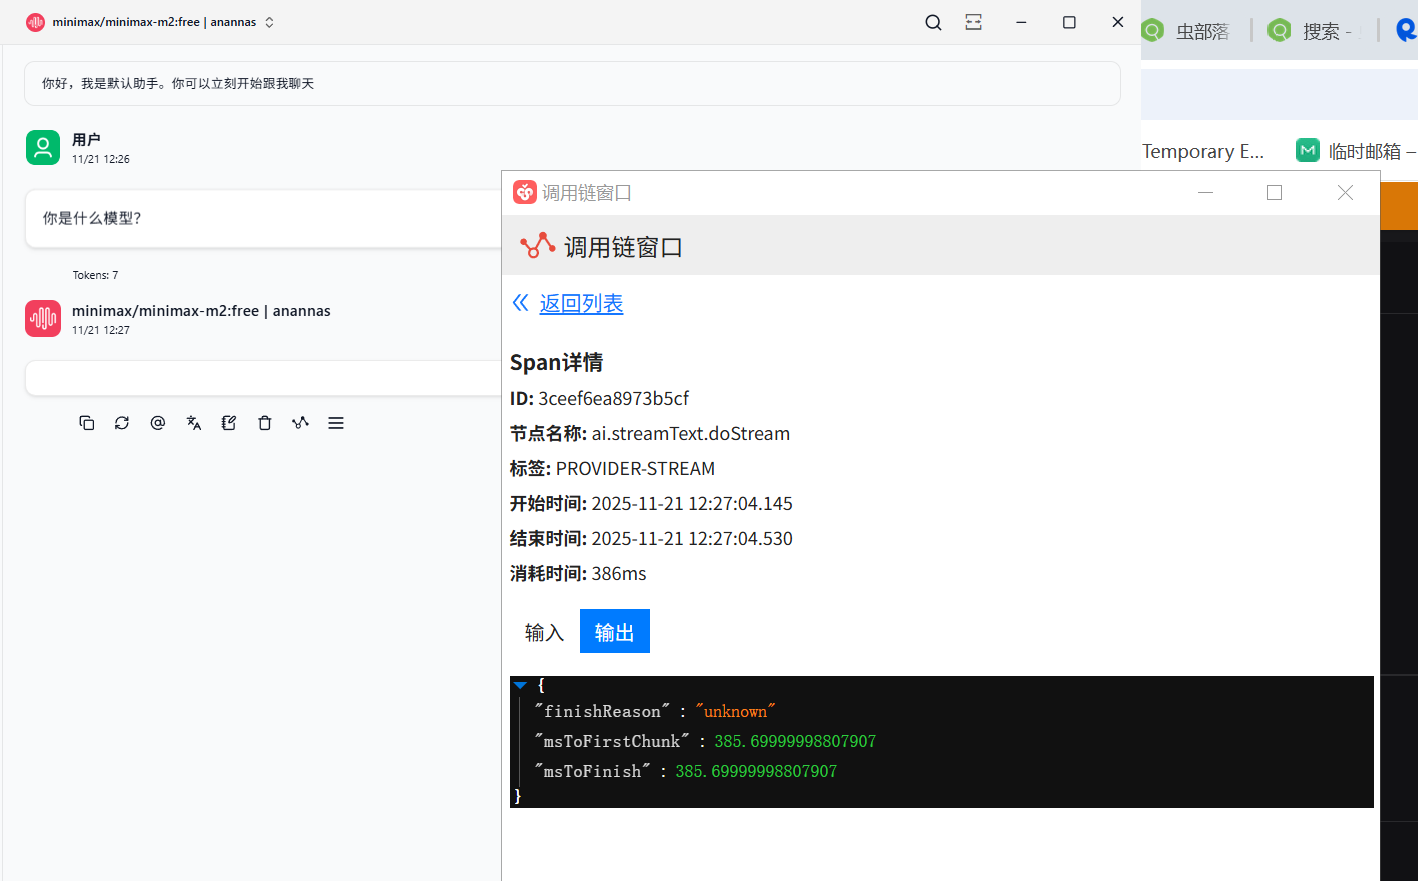Image resolution: width=1418 pixels, height=881 pixels.
Task: Open the call chain trace icon
Action: tap(300, 423)
